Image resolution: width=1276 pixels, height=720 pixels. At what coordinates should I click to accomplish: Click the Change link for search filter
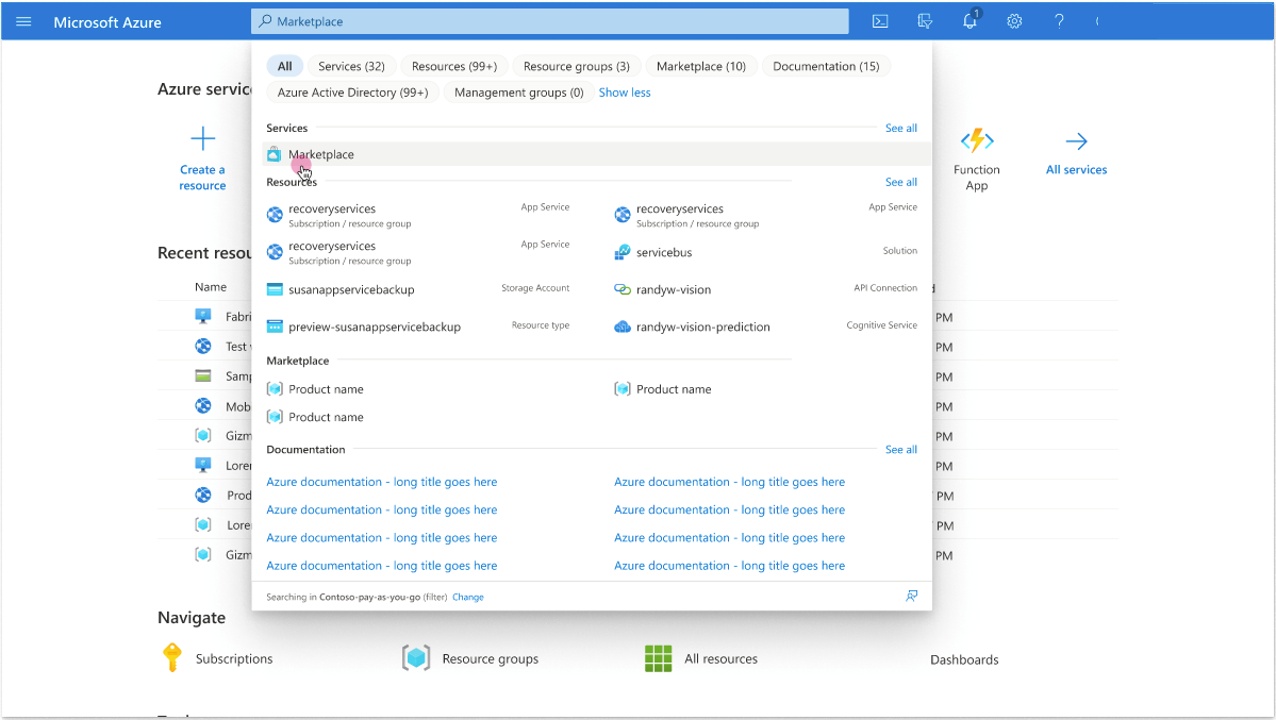coord(467,596)
